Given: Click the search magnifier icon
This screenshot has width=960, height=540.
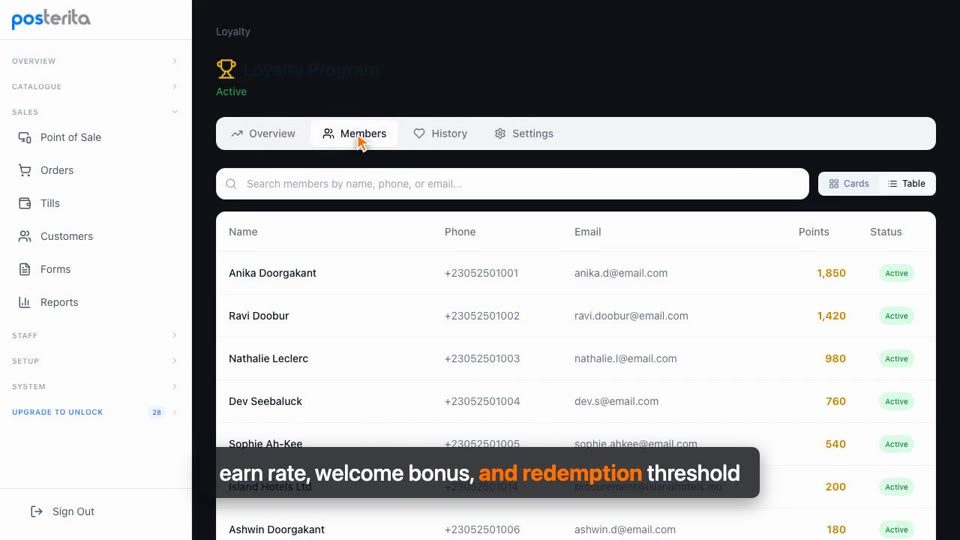Looking at the screenshot, I should pyautogui.click(x=231, y=184).
